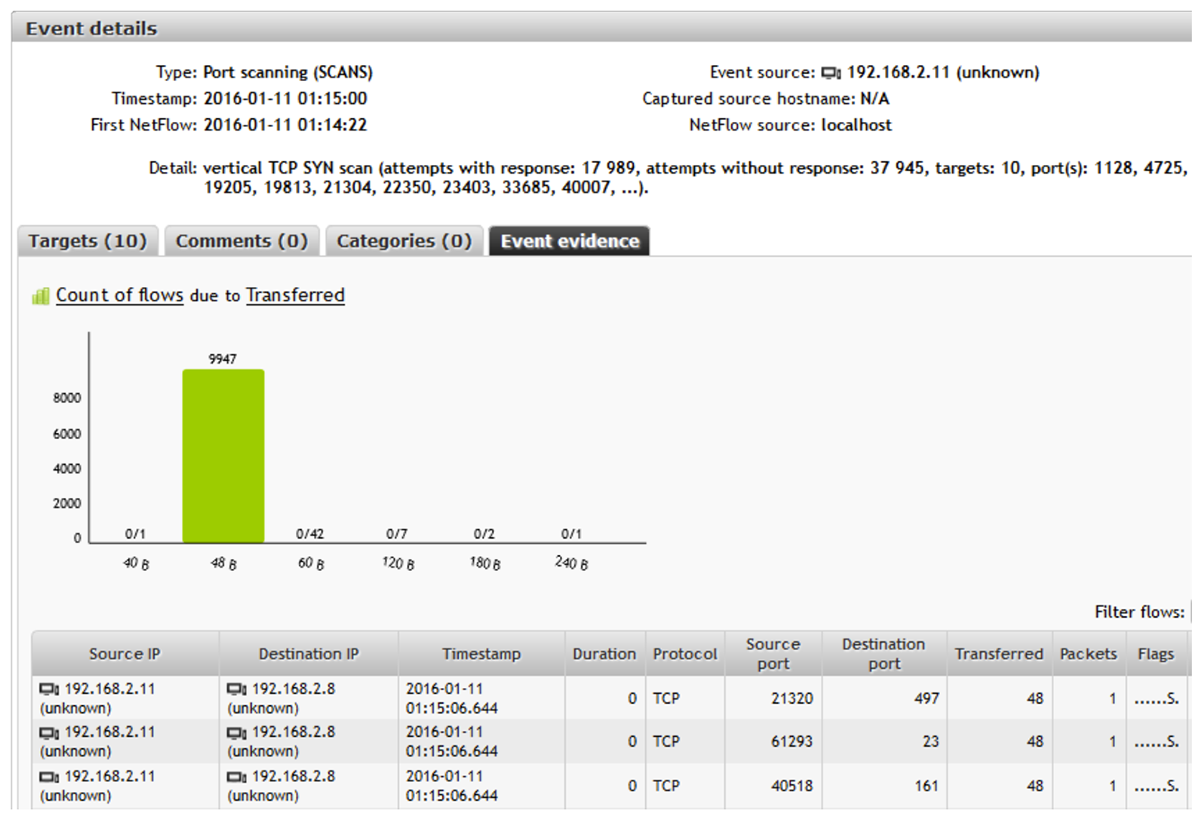Screen dimensions: 1200x822
Task: Click the 0/42 label above 60 B
Action: (x=310, y=534)
